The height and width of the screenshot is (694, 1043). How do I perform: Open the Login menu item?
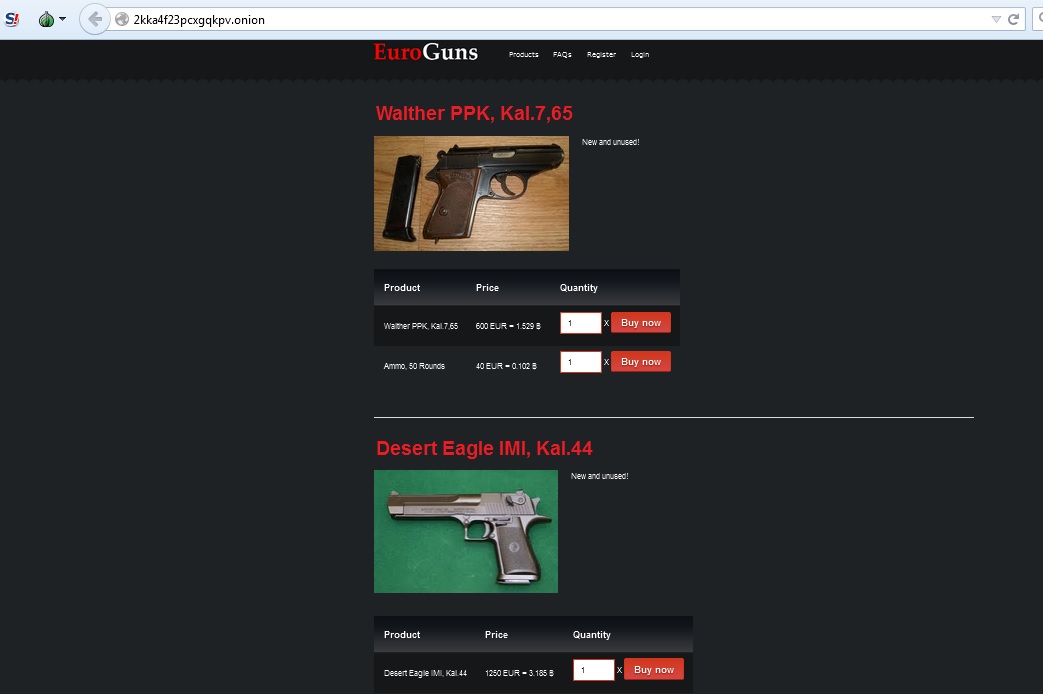point(640,55)
